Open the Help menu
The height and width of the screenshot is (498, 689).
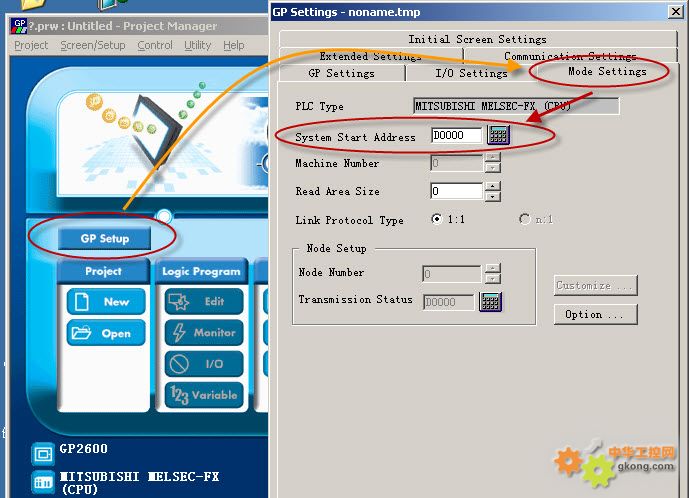[x=233, y=45]
